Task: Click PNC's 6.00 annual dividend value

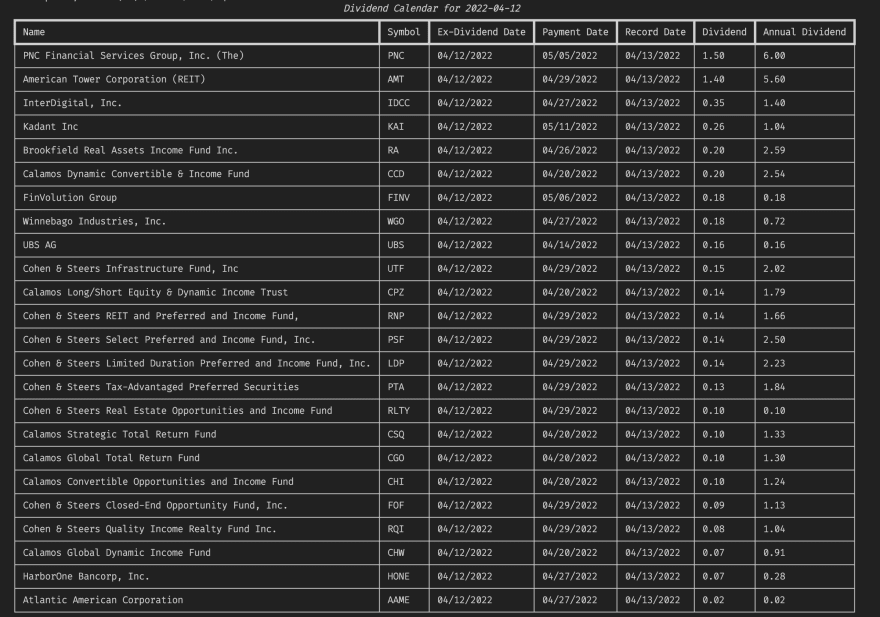Action: (774, 56)
